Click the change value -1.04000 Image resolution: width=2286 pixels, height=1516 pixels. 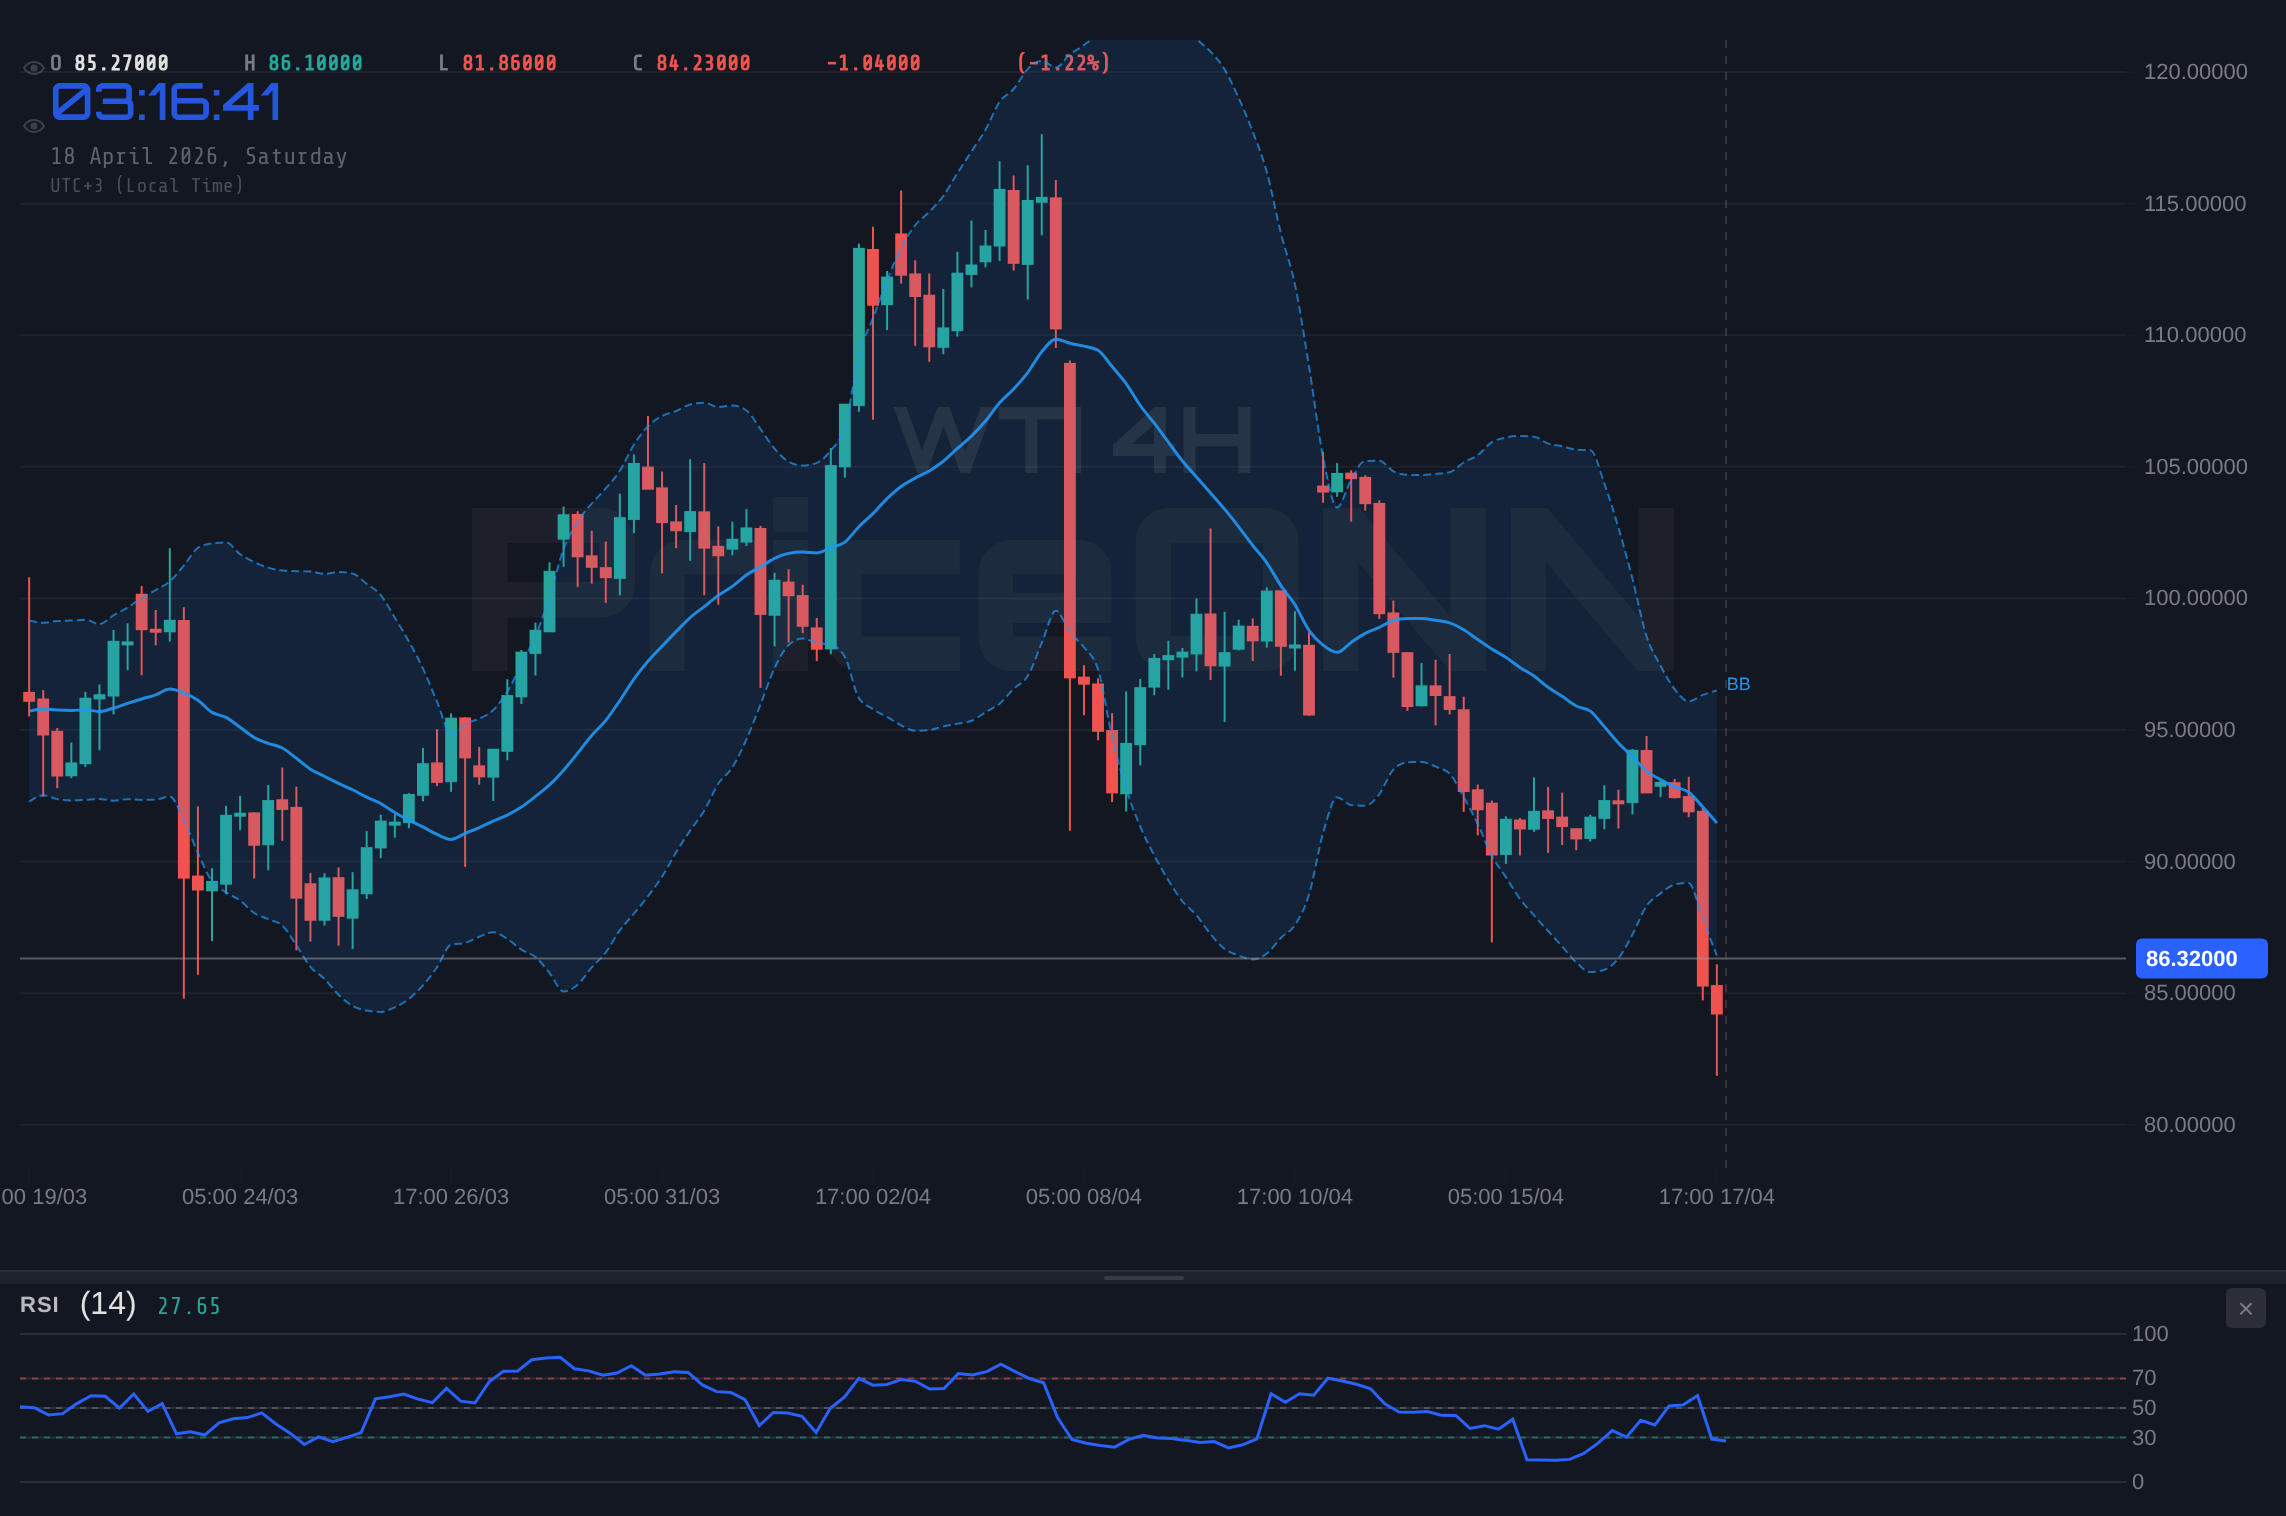pyautogui.click(x=873, y=63)
